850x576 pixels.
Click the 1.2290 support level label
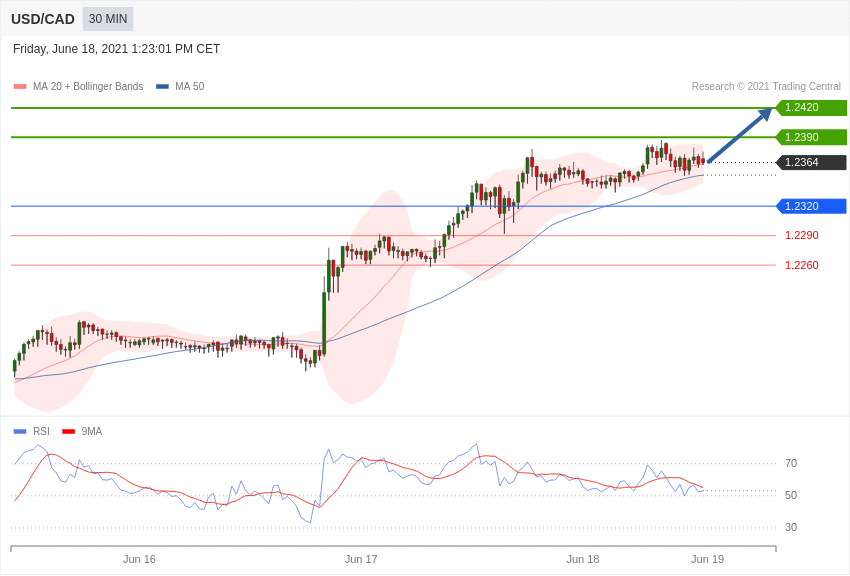pyautogui.click(x=802, y=235)
